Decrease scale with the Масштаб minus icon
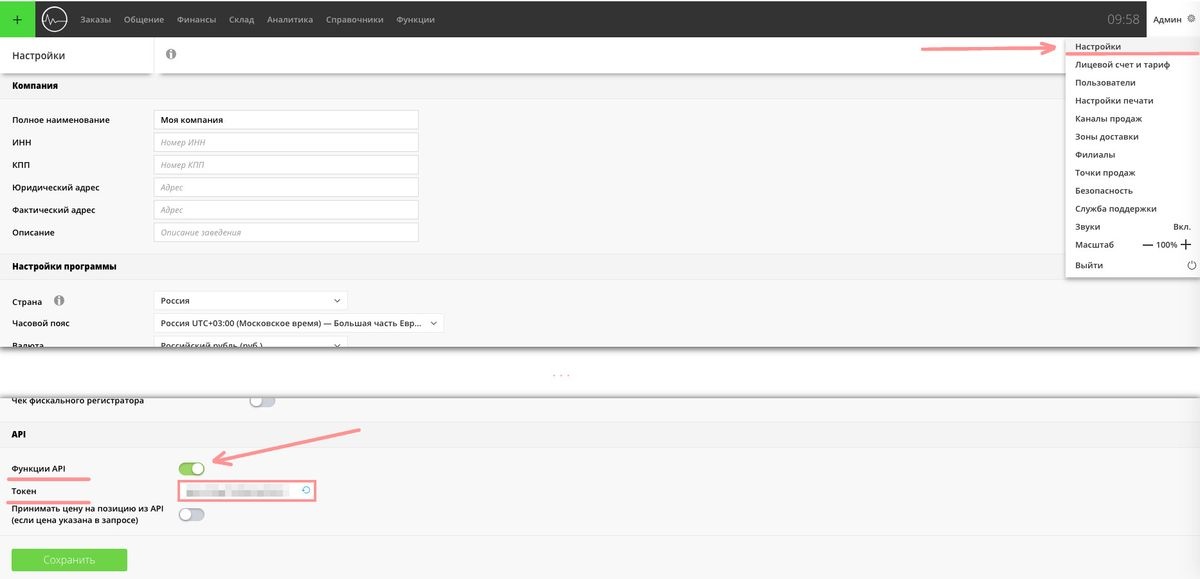The width and height of the screenshot is (1200, 579). pos(1148,245)
